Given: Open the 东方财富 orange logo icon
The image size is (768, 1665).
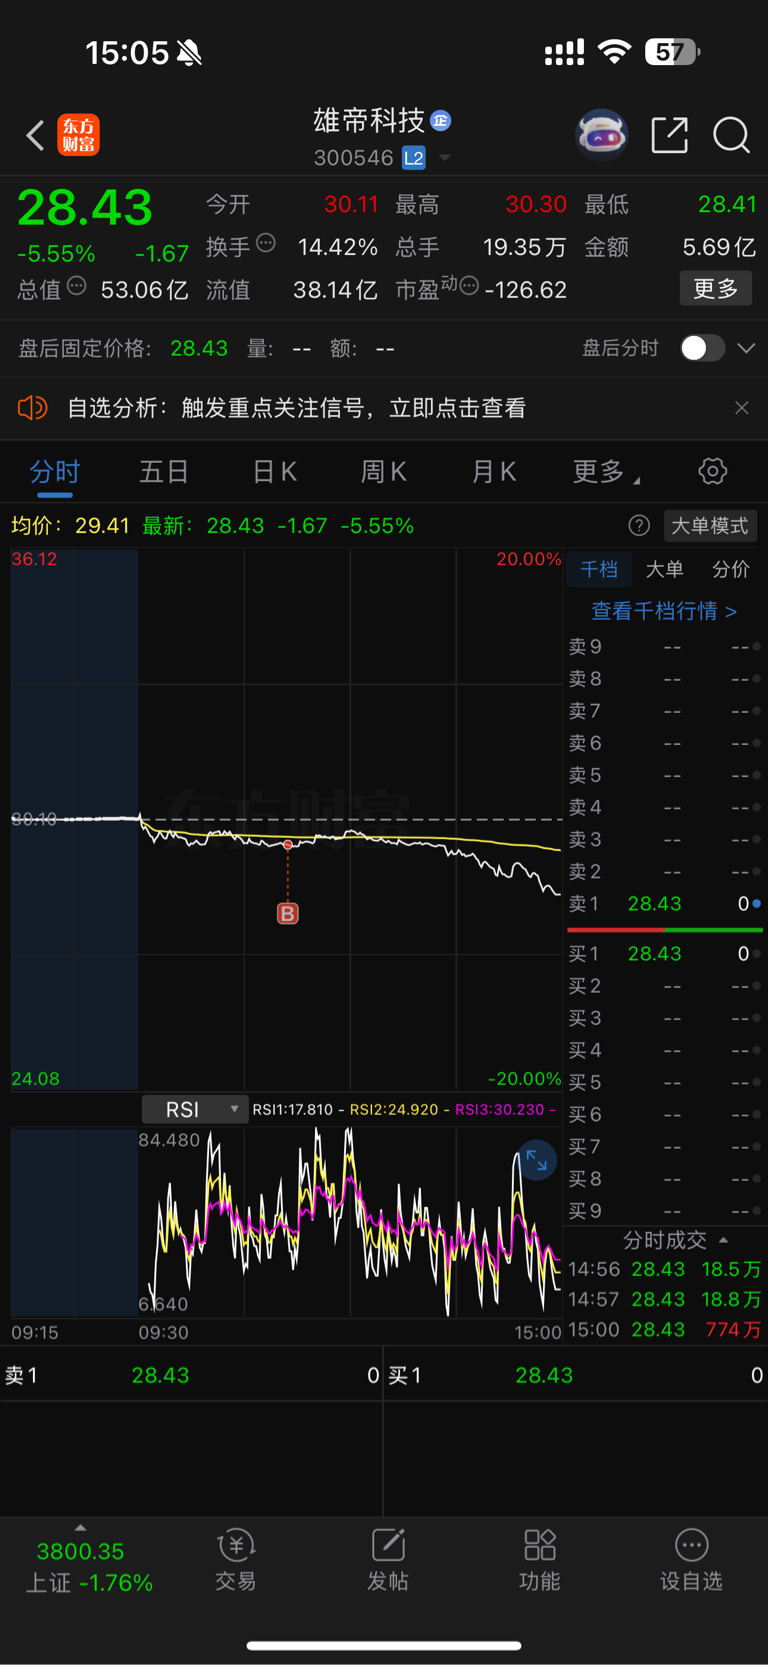Looking at the screenshot, I should (79, 135).
